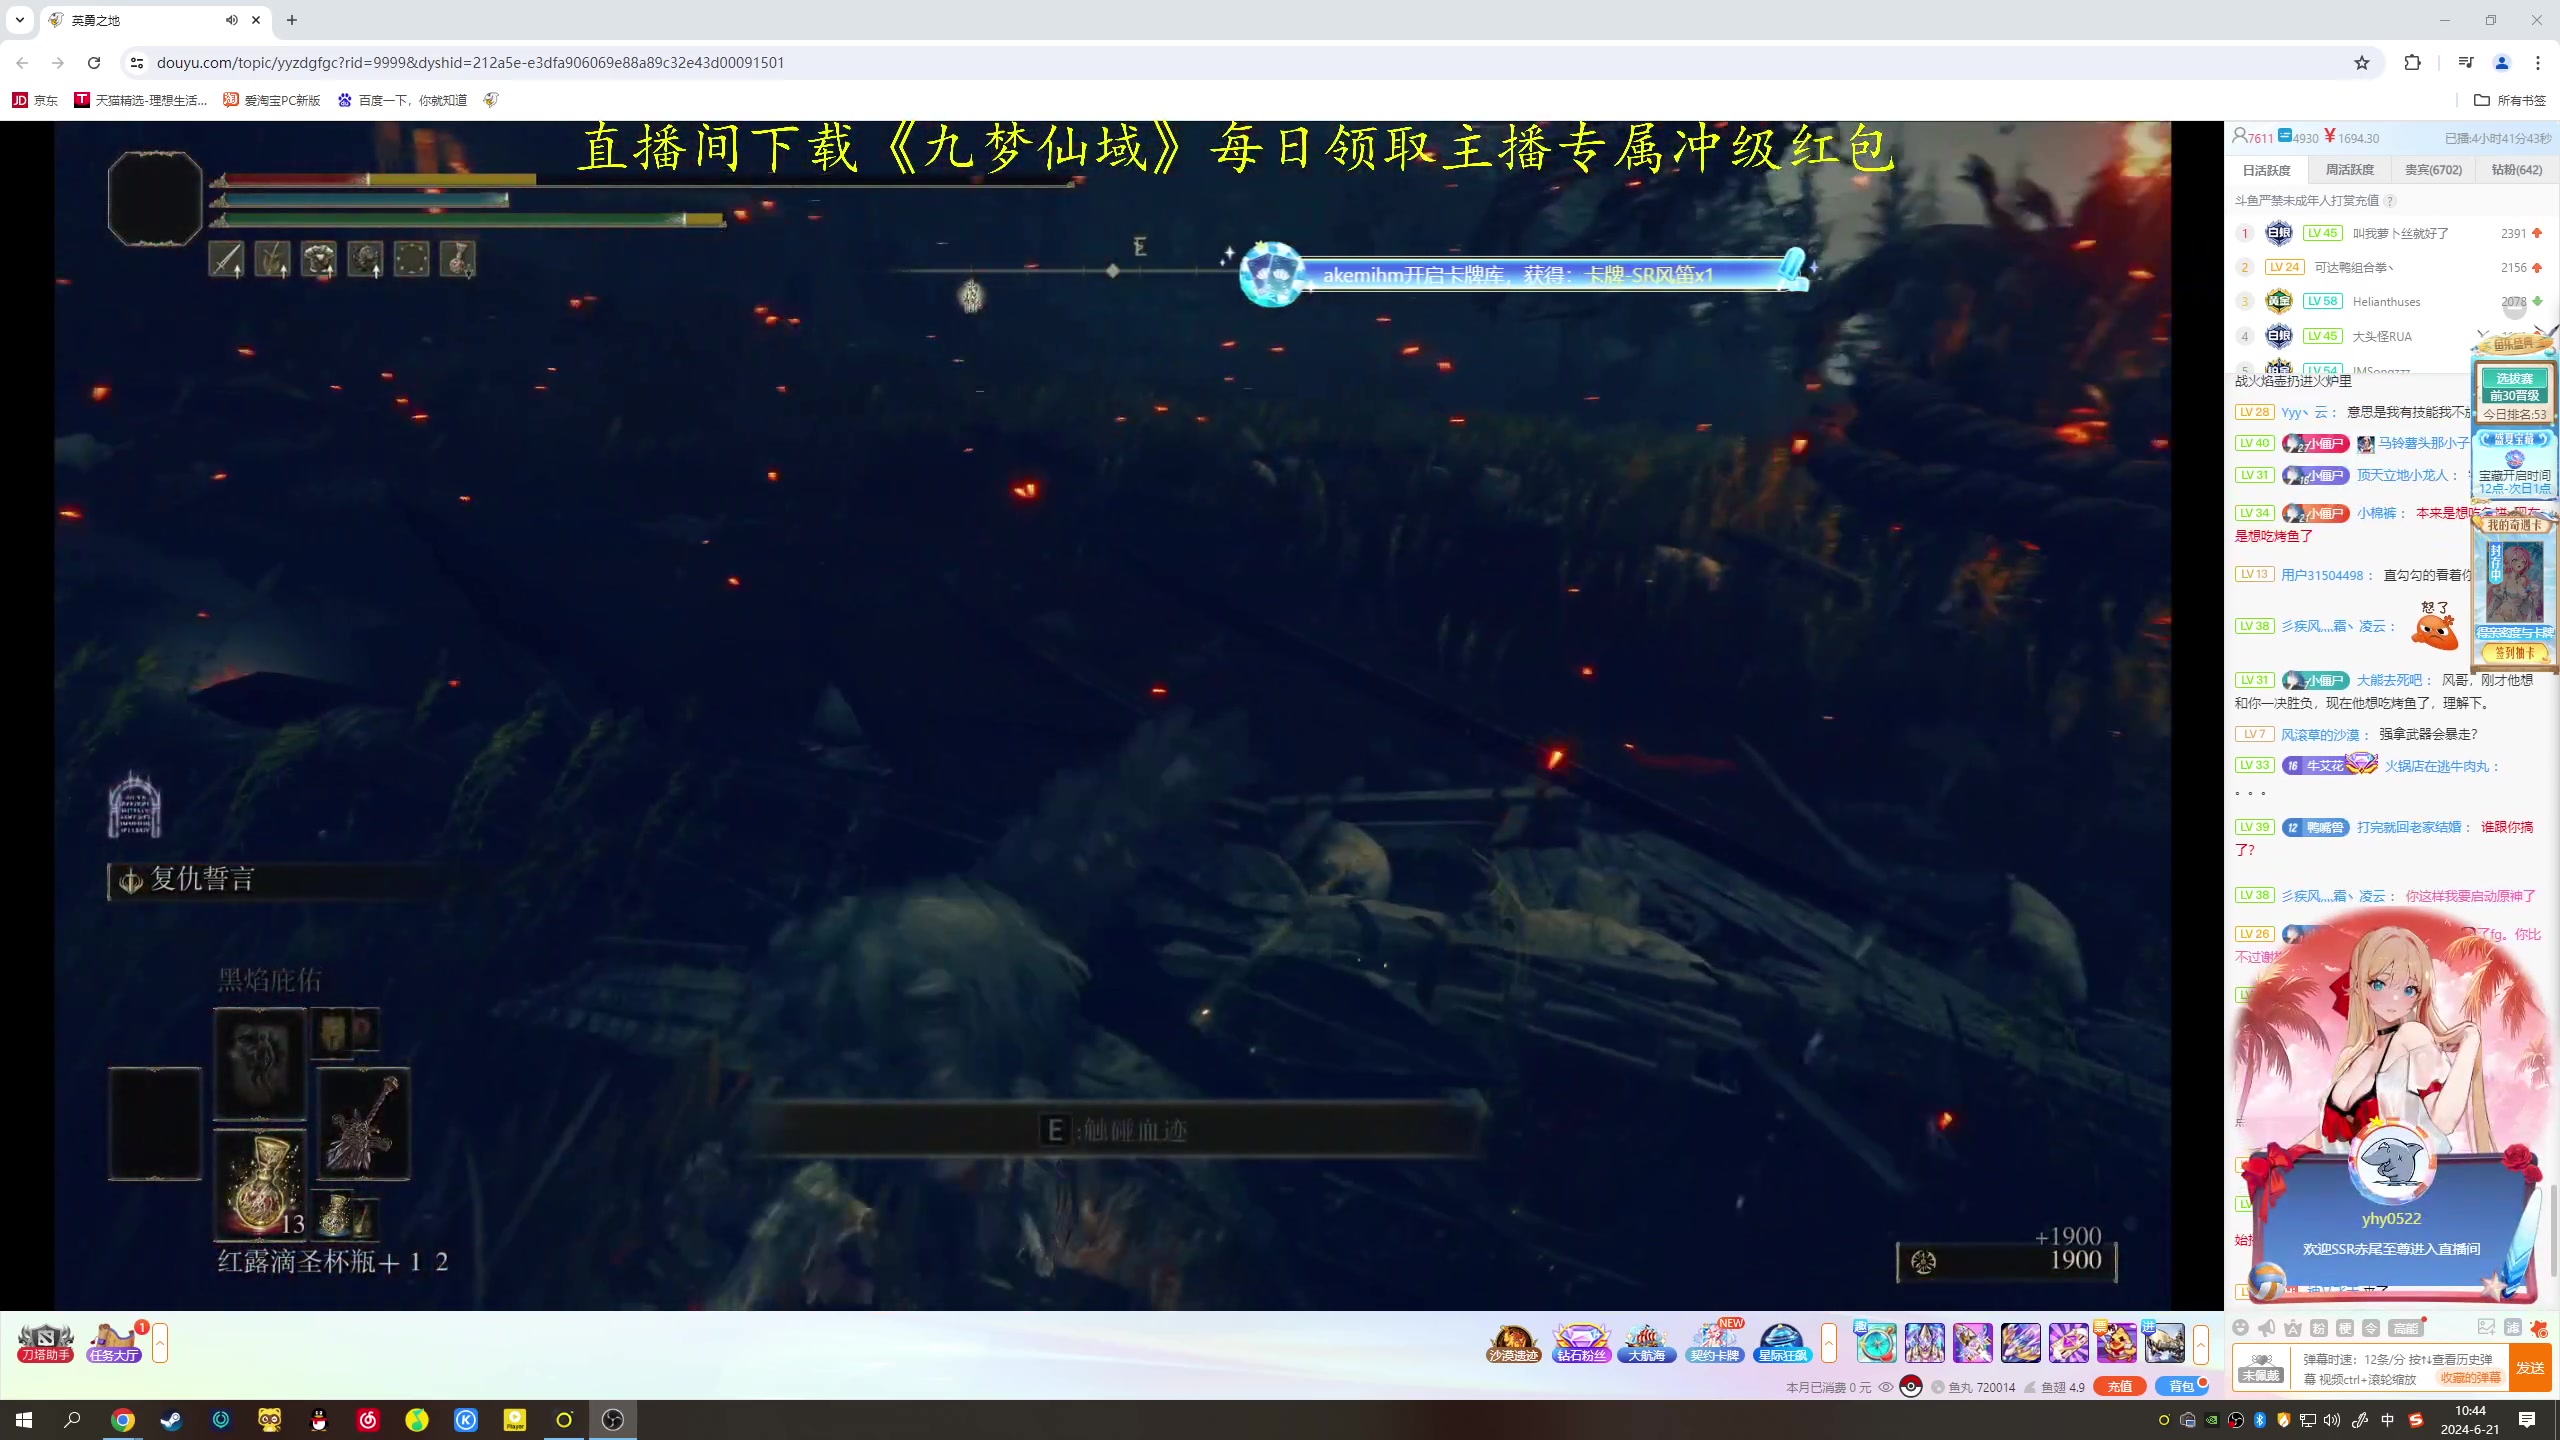Open the 背包 backpack button
Screen dimensions: 2560x1440
coord(2181,1387)
